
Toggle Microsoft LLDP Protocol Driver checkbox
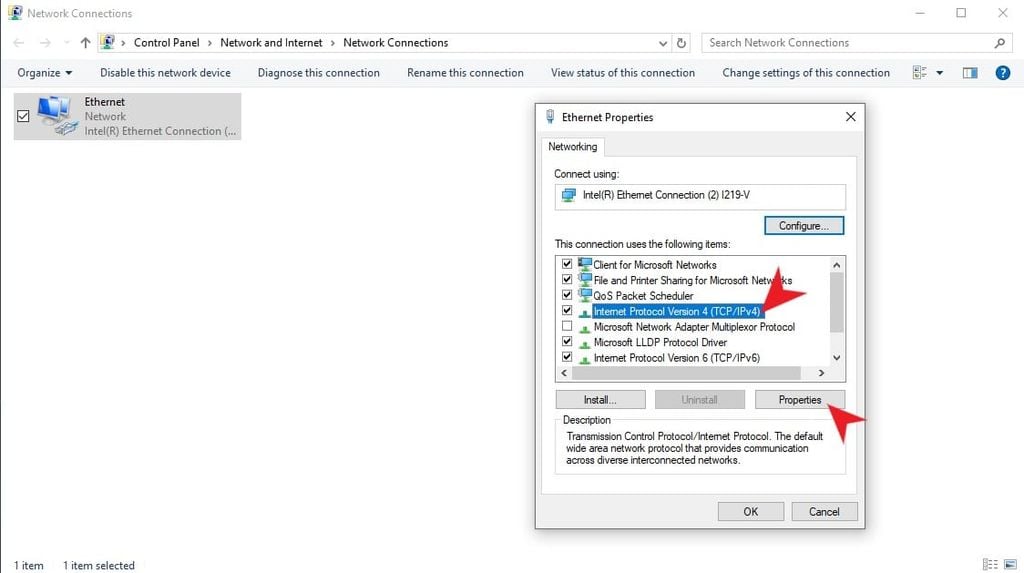[567, 342]
